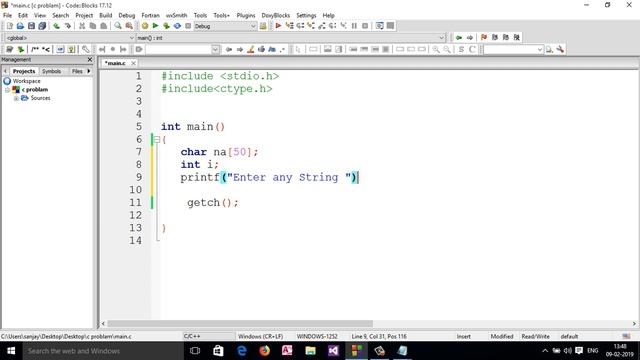Select the Workspace tree node

(26, 81)
